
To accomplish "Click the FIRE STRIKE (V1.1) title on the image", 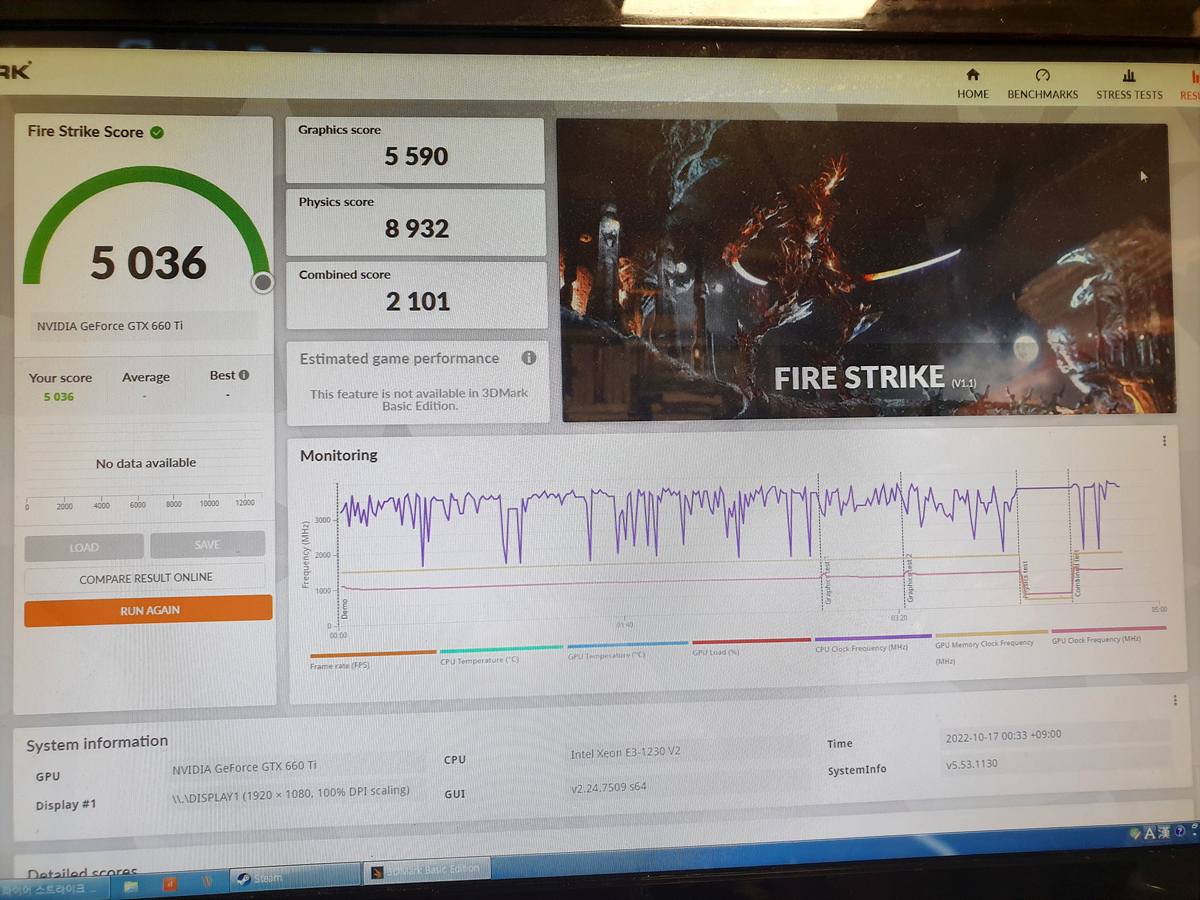I will pyautogui.click(x=875, y=378).
